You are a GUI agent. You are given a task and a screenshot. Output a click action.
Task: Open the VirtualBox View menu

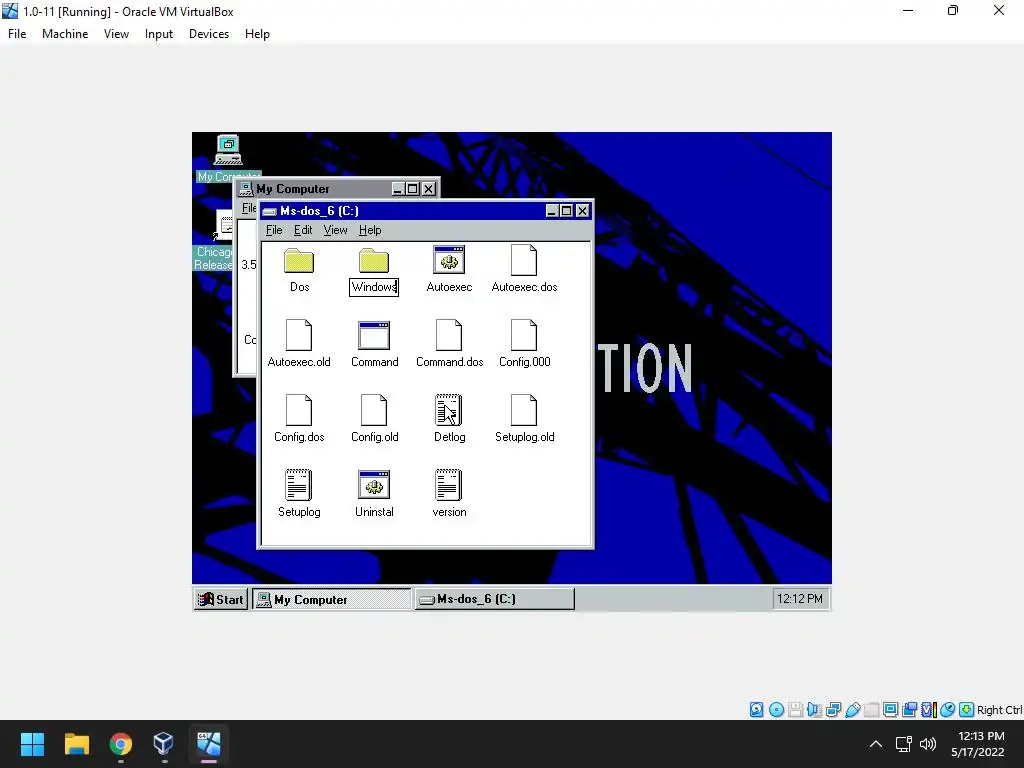(x=116, y=34)
